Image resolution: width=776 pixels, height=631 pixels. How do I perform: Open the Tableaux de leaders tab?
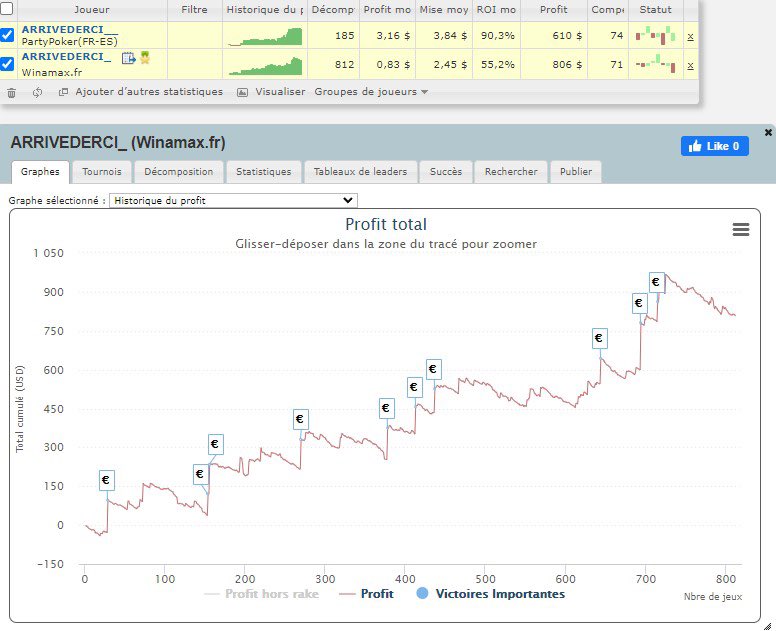[360, 172]
